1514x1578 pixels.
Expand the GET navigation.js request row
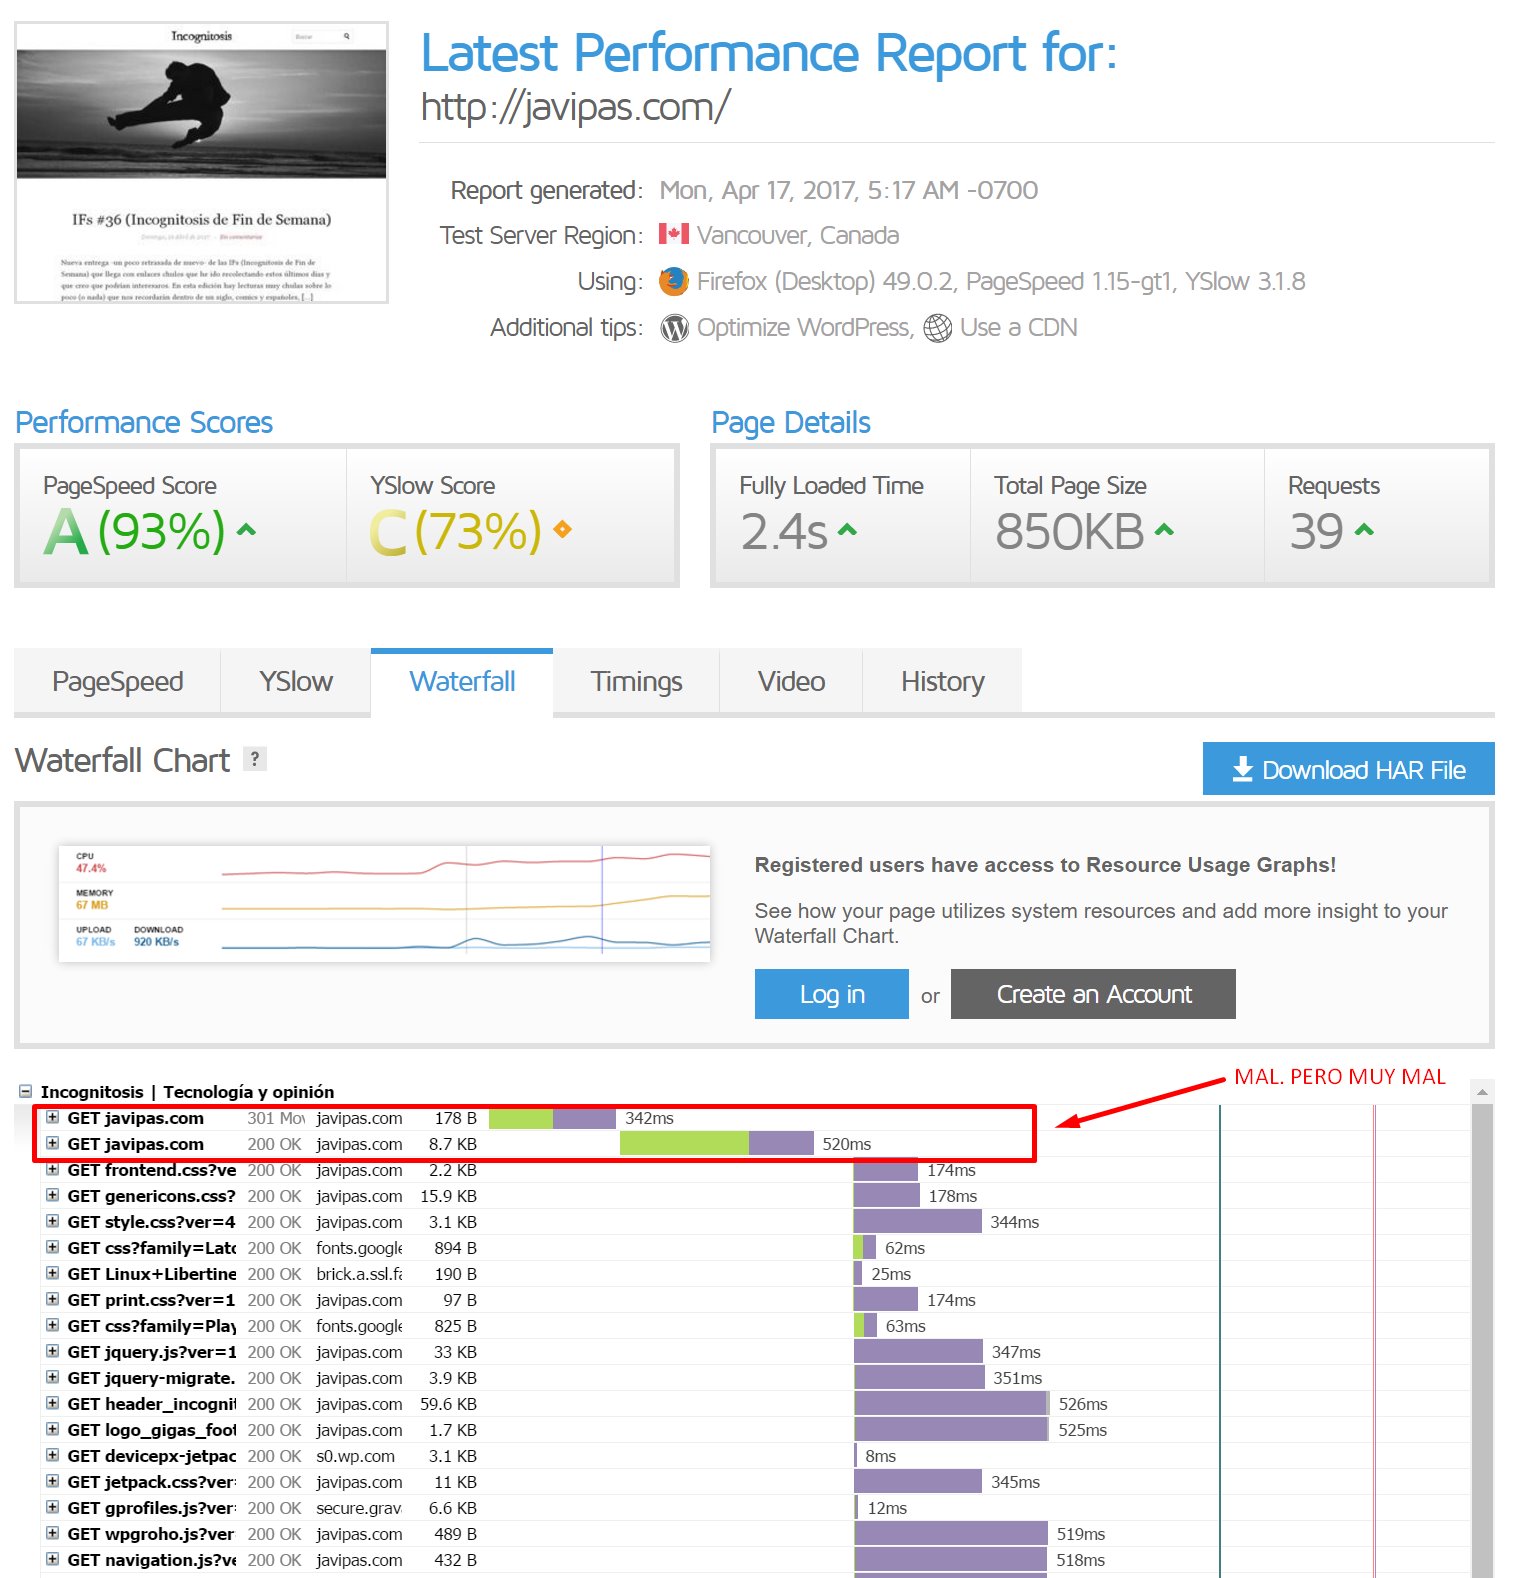[x=53, y=1560]
